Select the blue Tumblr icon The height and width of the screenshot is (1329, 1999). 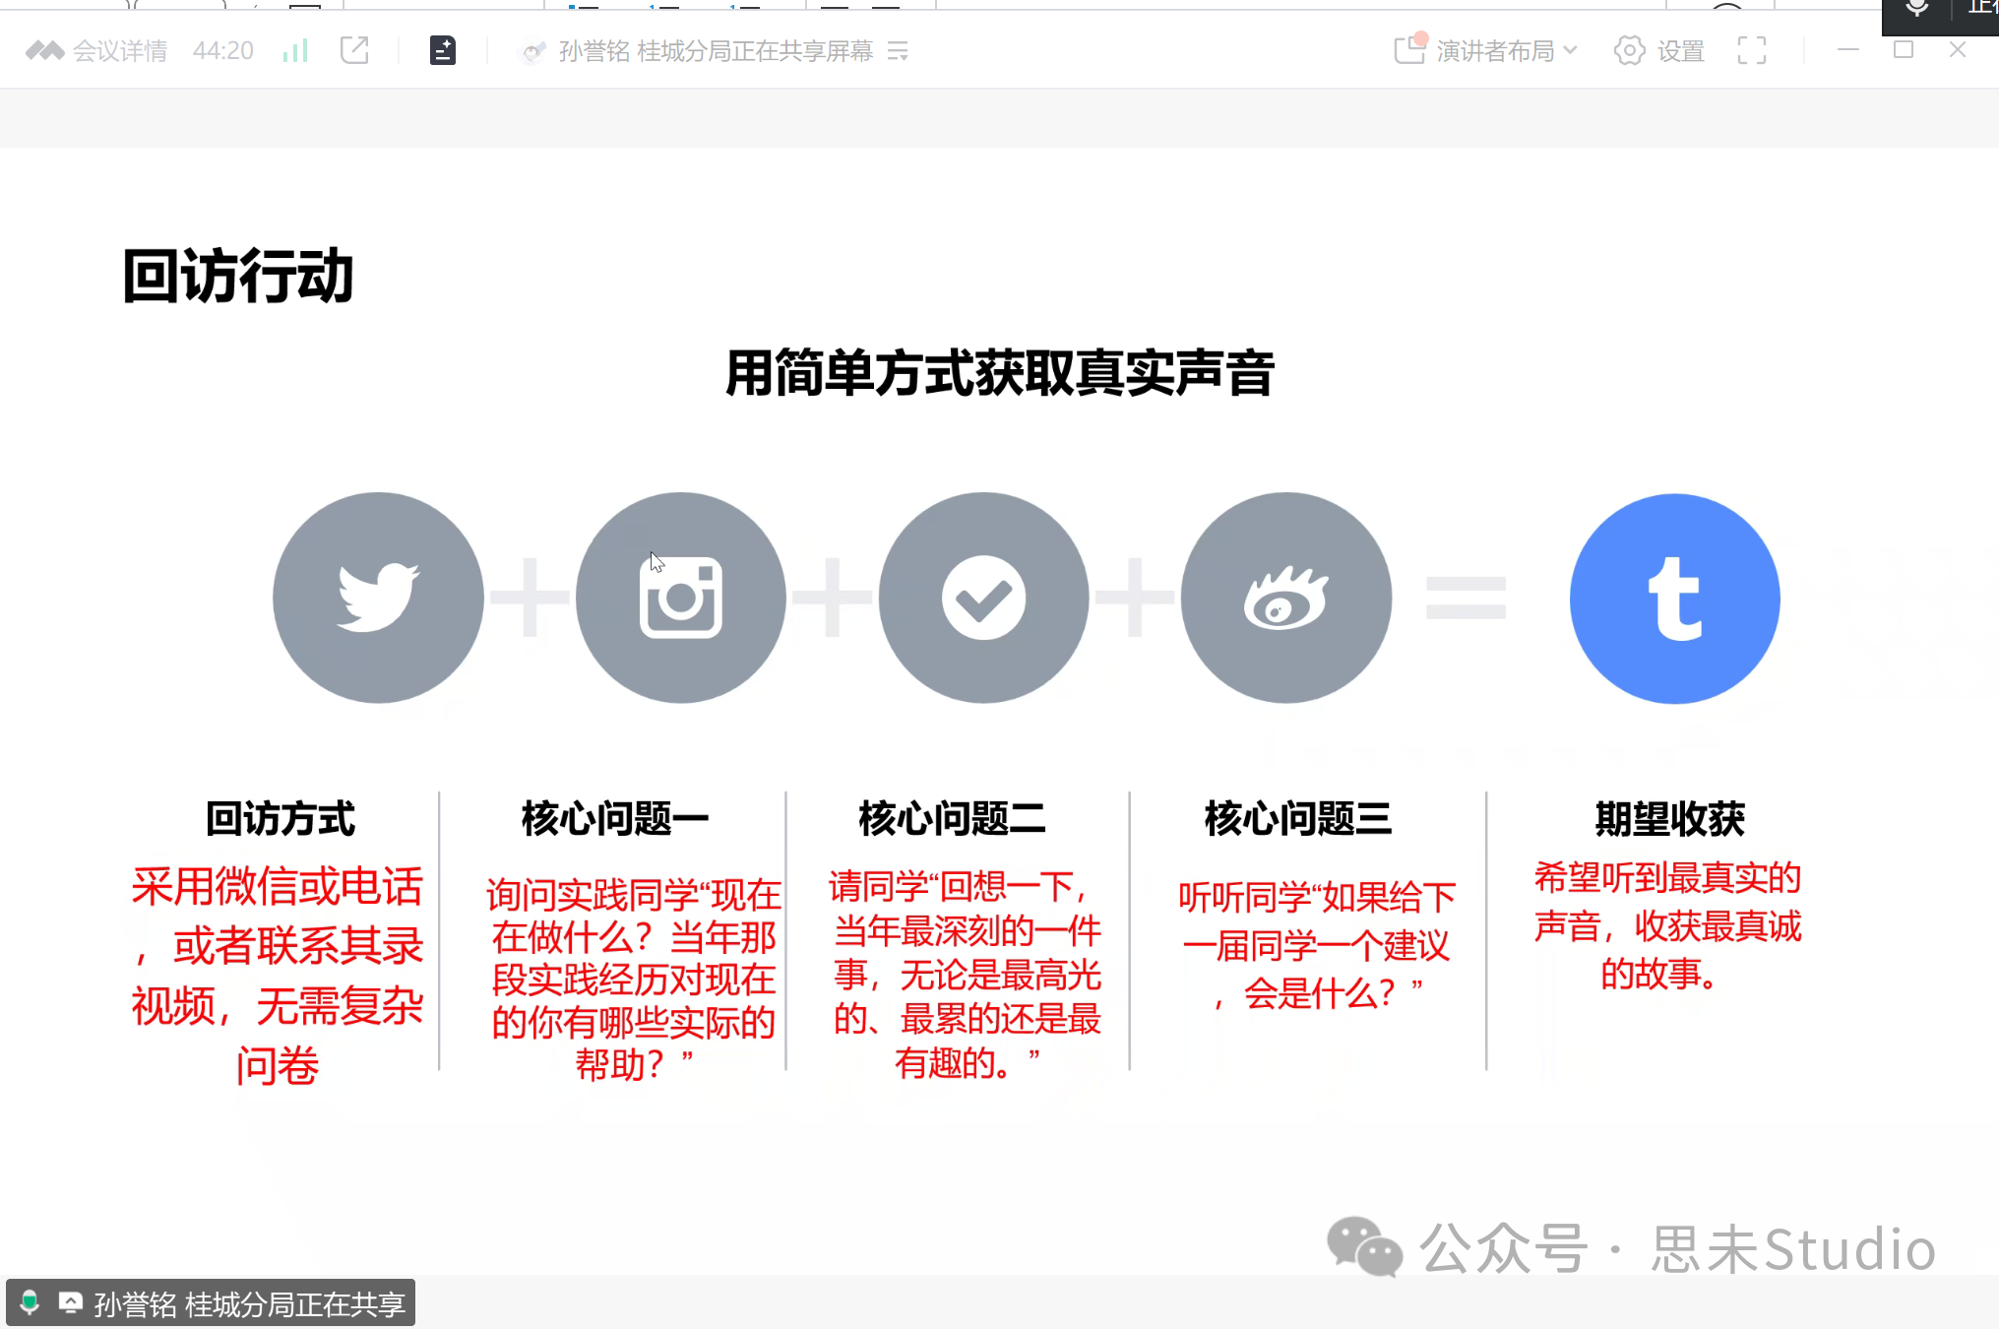pos(1673,597)
